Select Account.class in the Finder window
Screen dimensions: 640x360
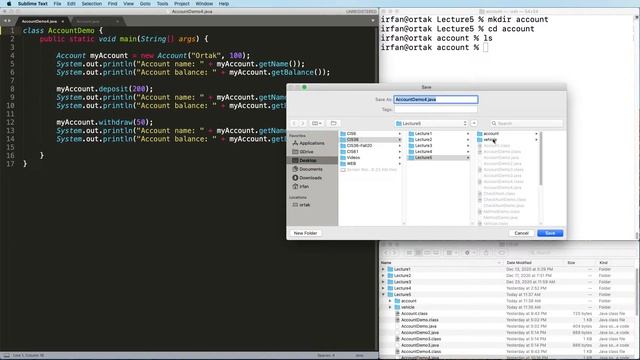414,313
